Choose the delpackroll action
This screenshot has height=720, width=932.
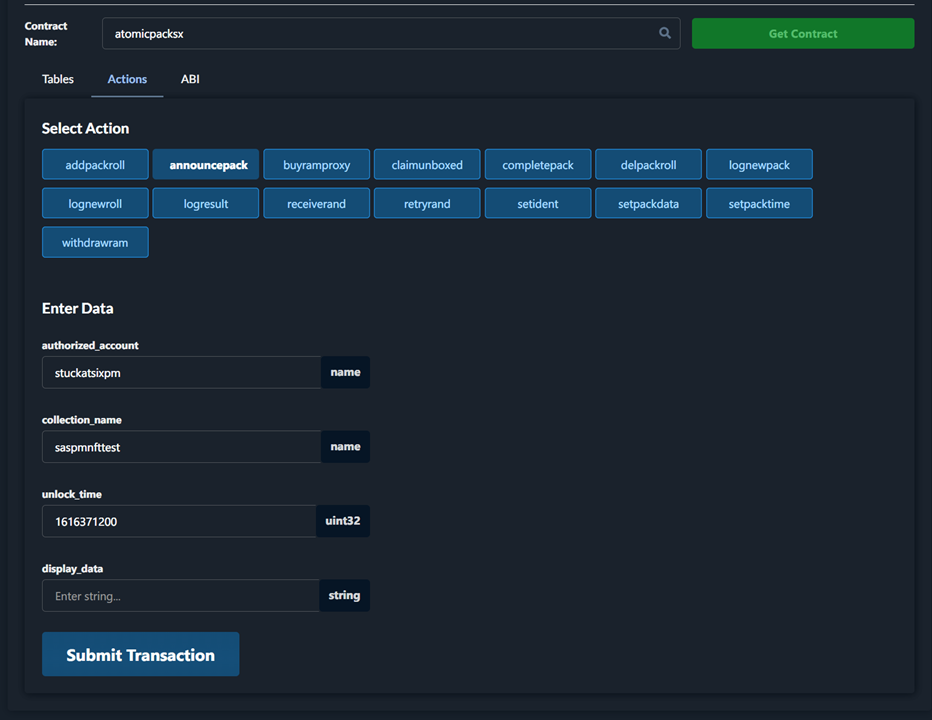pos(648,165)
